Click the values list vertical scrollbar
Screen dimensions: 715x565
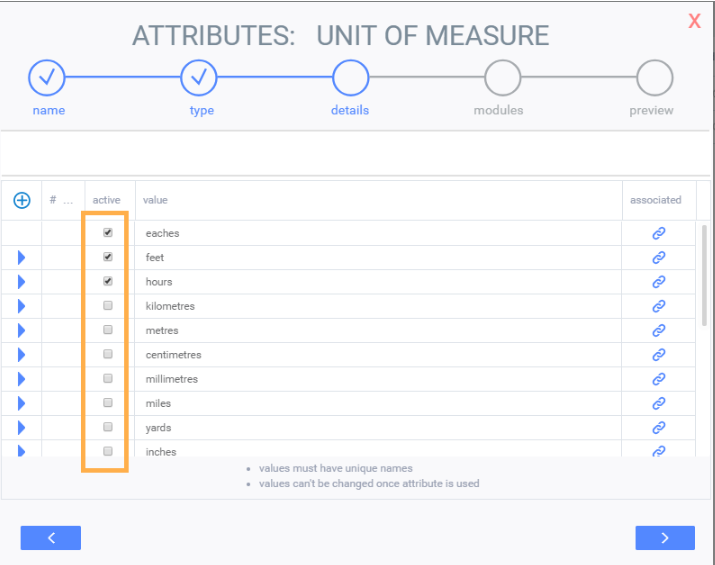(x=706, y=275)
